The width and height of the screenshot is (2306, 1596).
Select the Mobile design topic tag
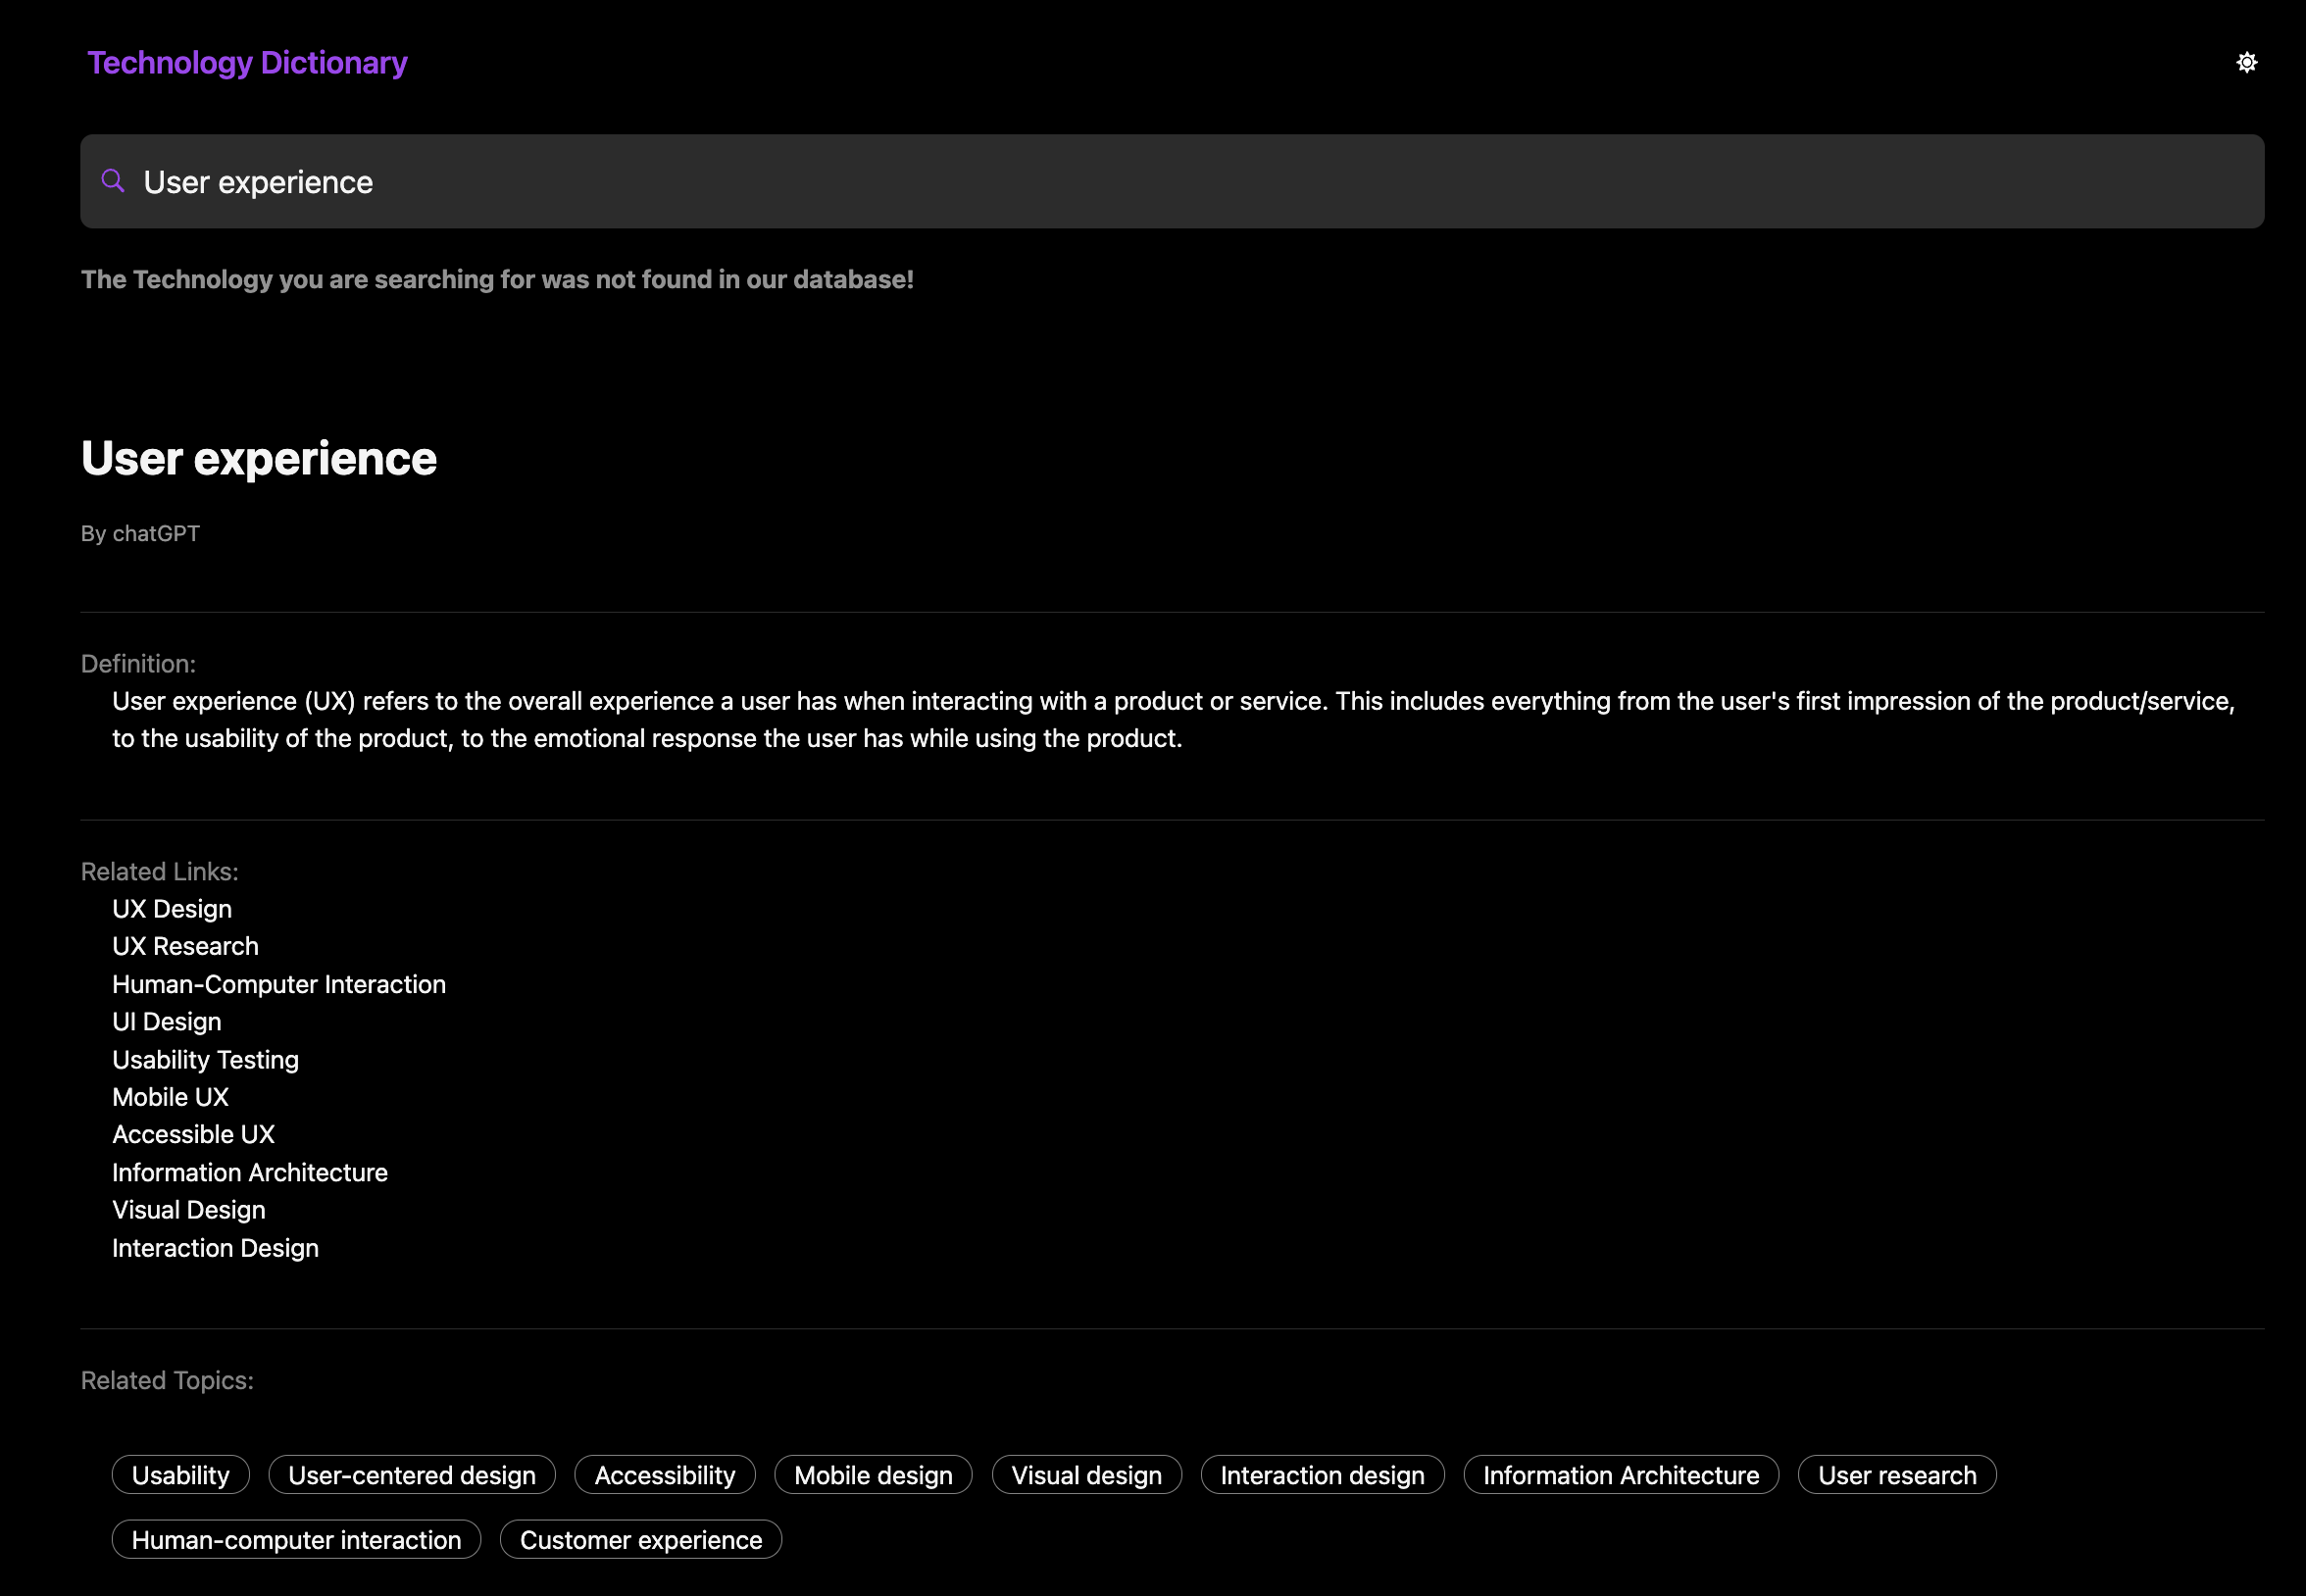(872, 1475)
